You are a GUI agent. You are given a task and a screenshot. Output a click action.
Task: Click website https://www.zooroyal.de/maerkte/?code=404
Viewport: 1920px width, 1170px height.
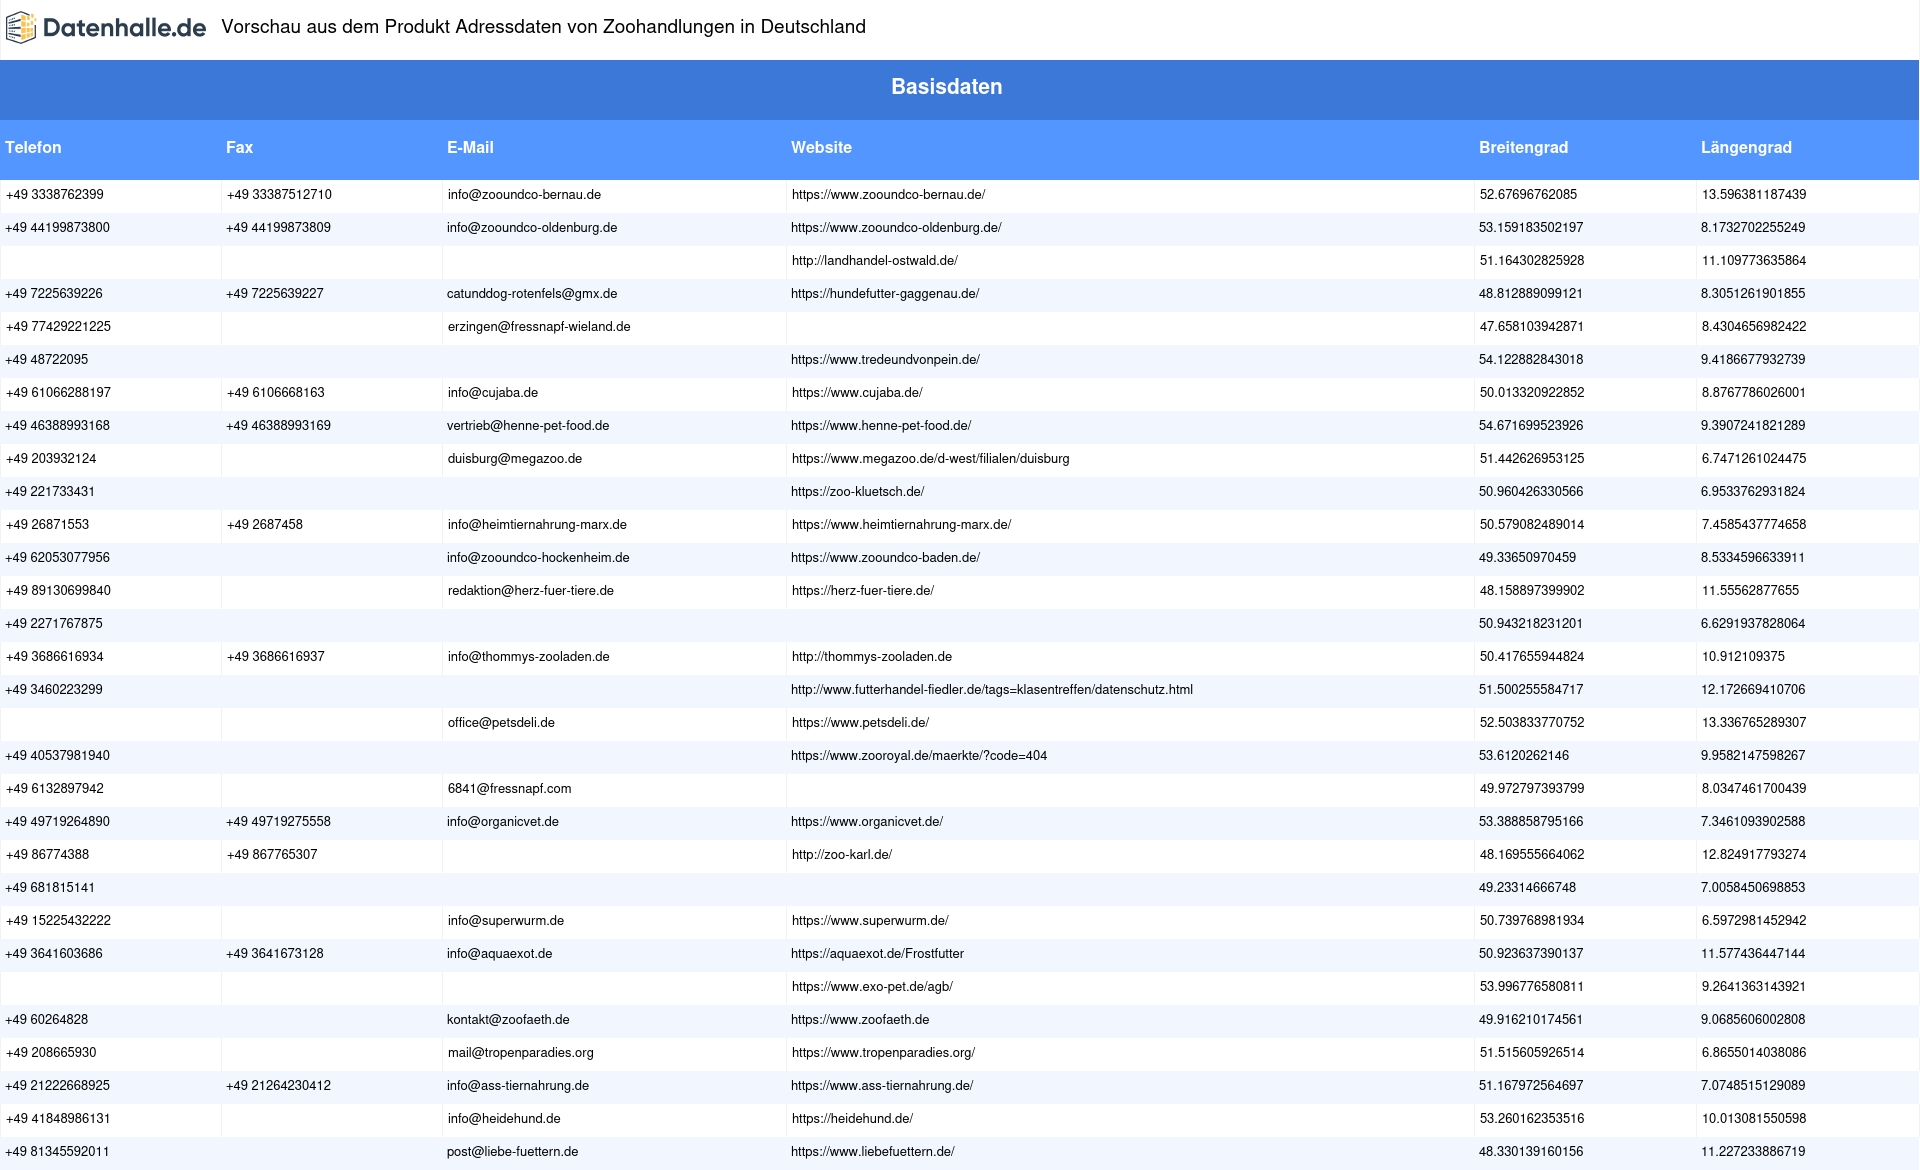[919, 756]
